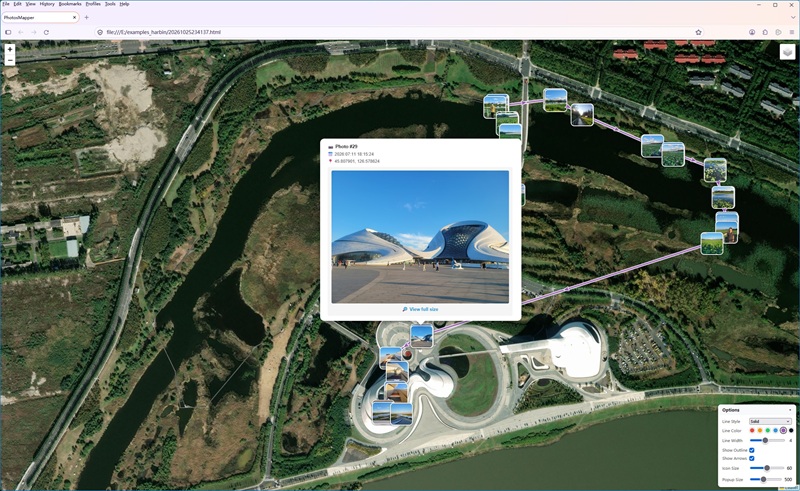Open a new browser tab
Screen dimensions: 800x491
[87, 17]
